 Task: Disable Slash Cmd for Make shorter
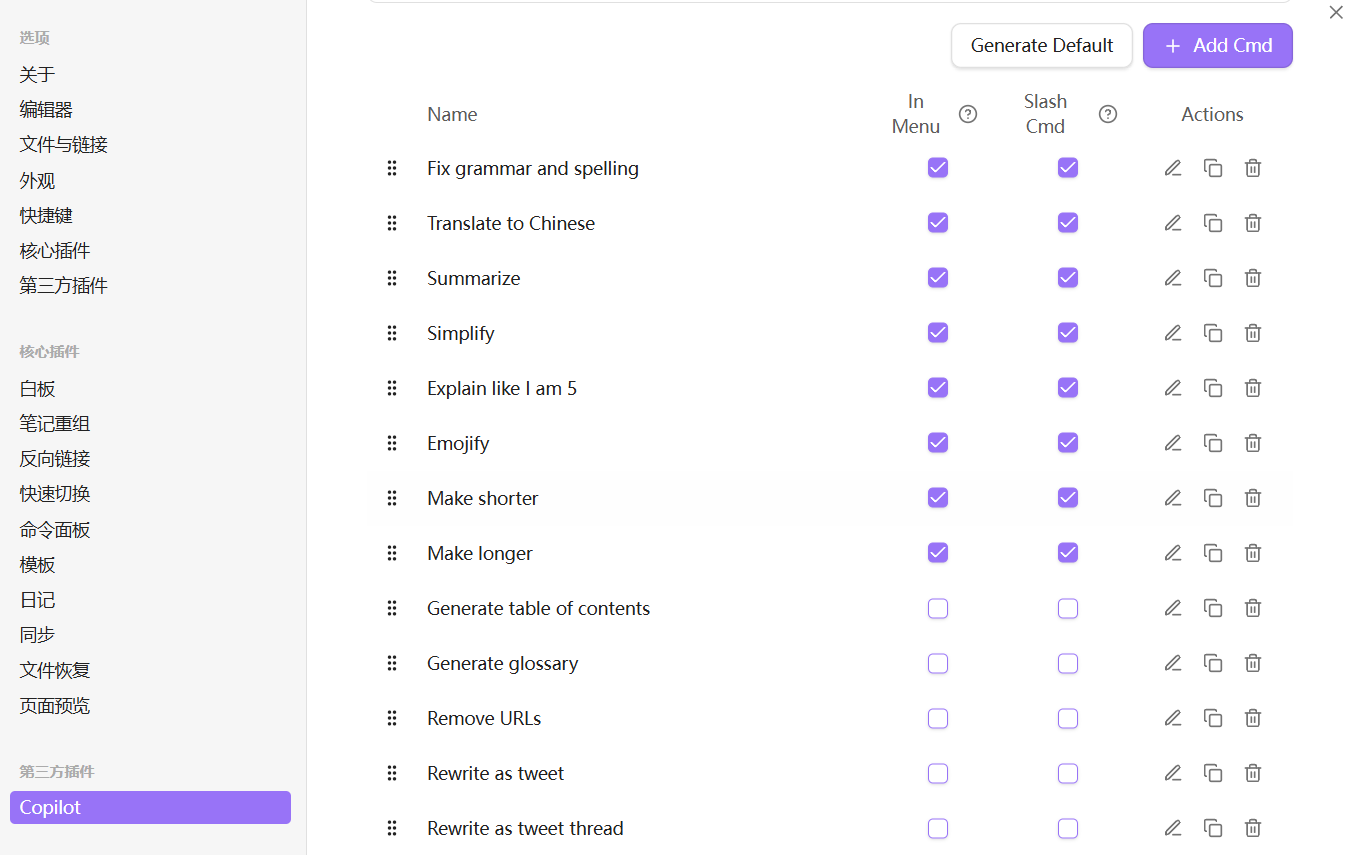[x=1068, y=498]
